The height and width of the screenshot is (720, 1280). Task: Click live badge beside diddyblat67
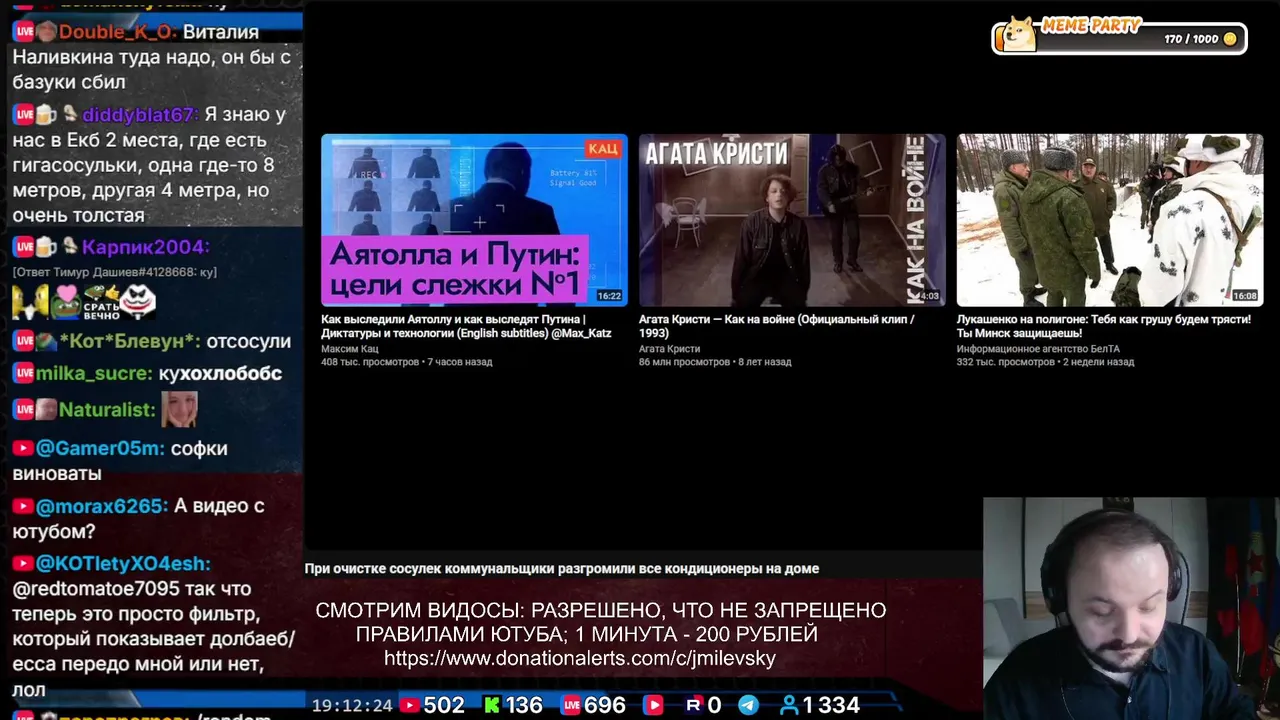click(23, 115)
